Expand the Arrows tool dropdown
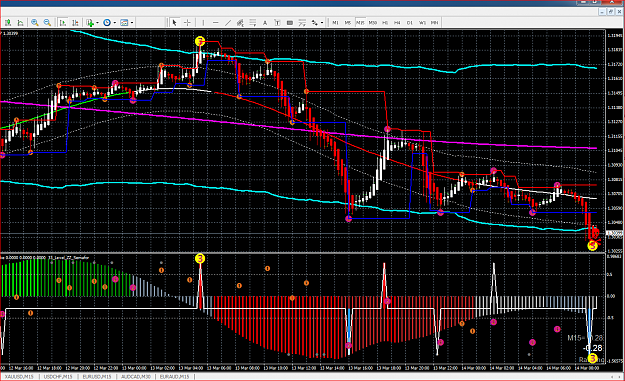The width and height of the screenshot is (625, 381). [322, 23]
